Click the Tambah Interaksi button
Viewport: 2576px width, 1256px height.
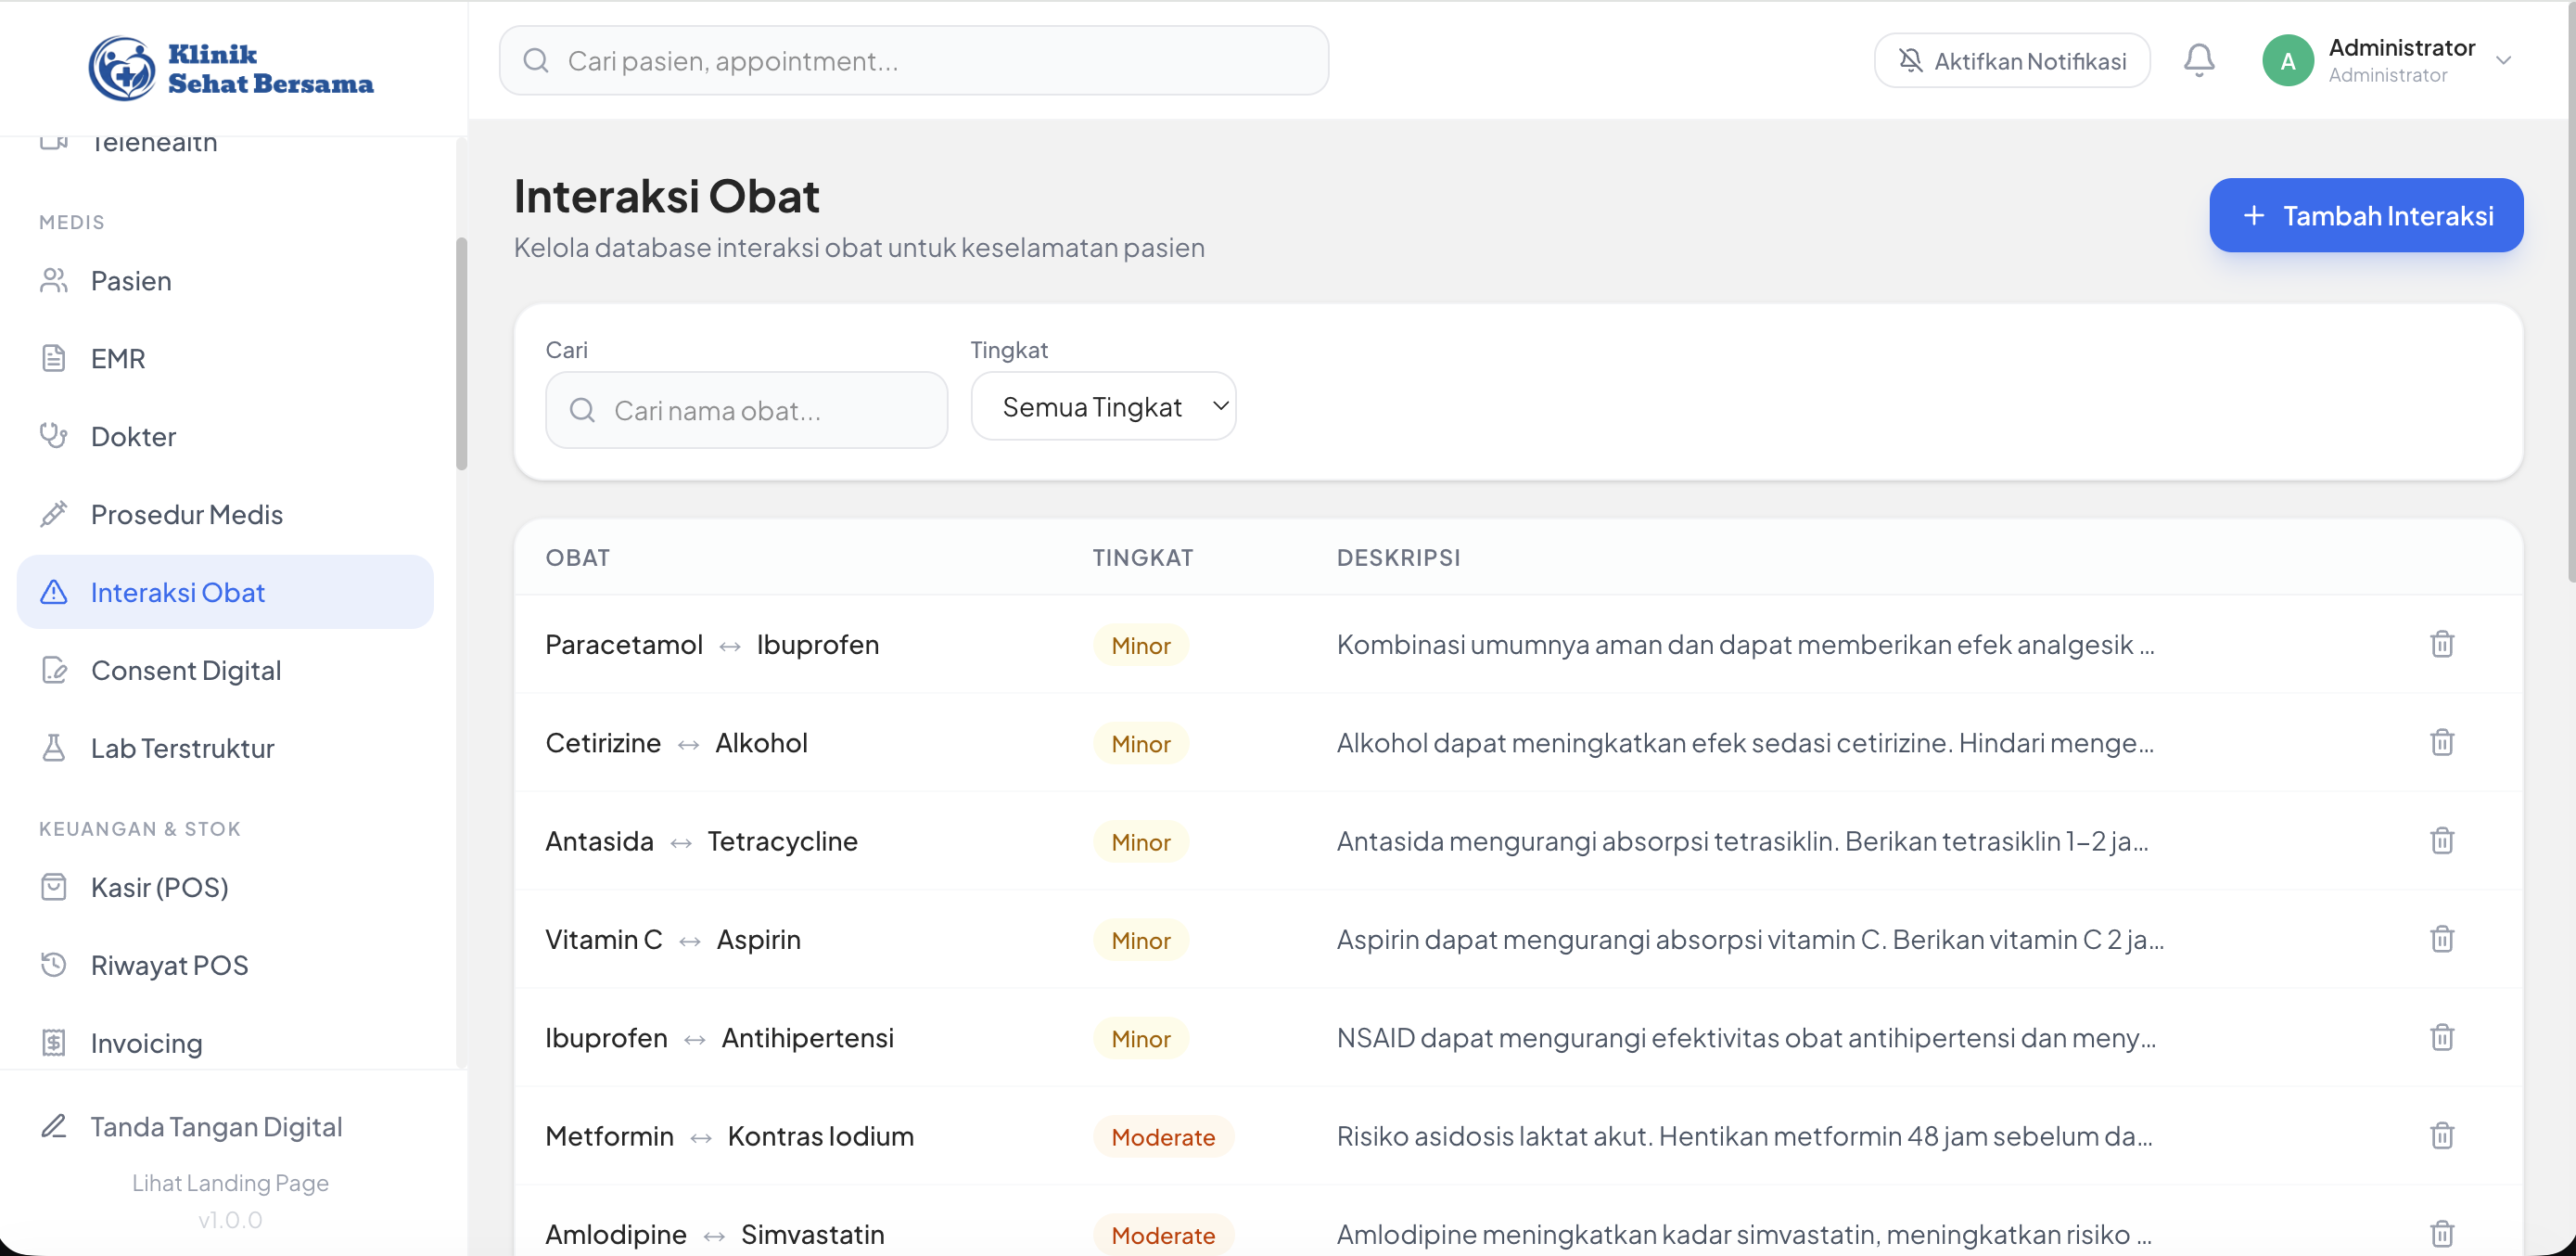coord(2365,215)
